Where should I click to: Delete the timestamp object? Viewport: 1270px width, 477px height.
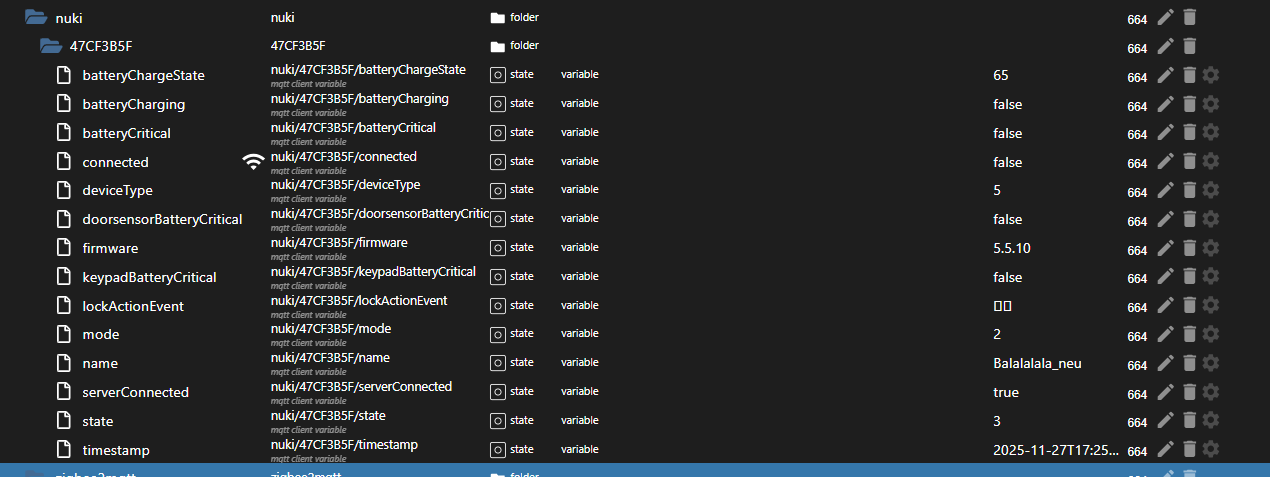[1188, 450]
